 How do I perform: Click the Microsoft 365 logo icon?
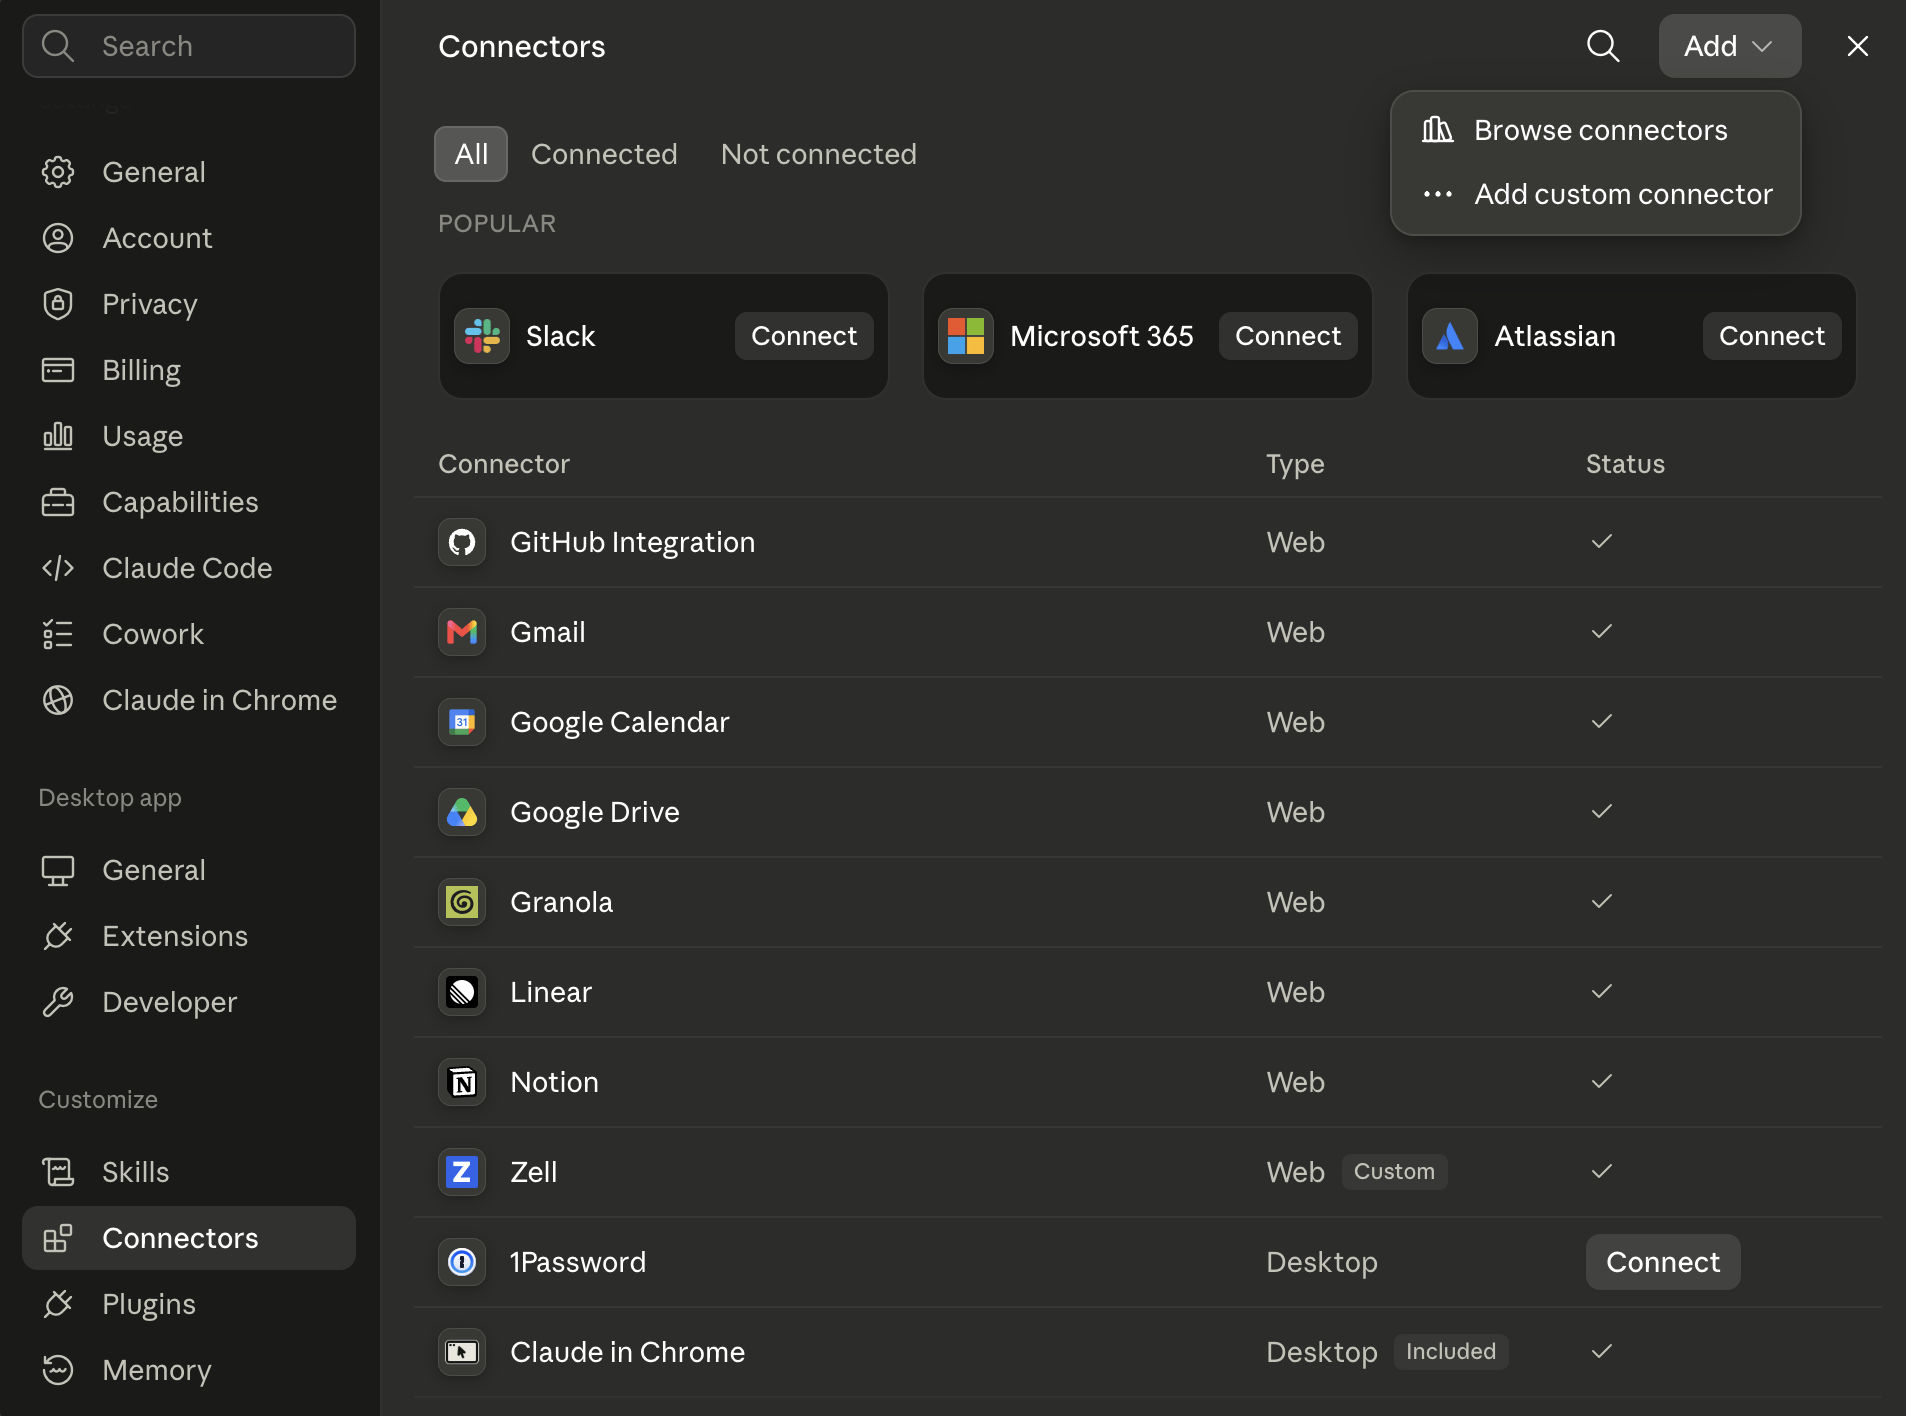click(x=966, y=336)
